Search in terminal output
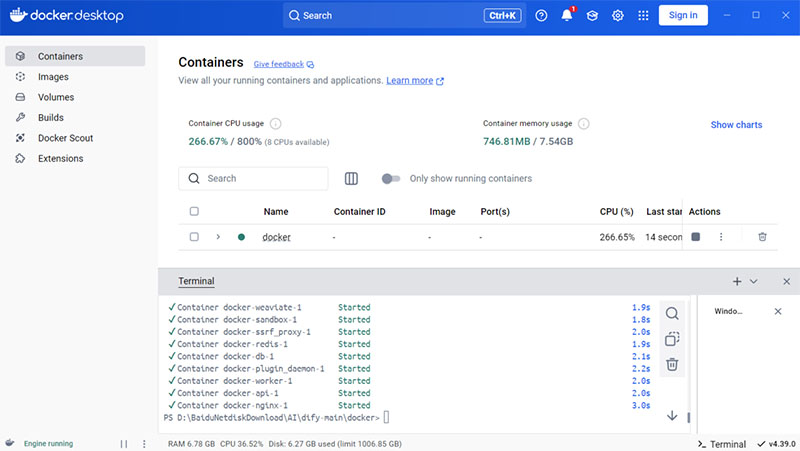Viewport: 800px width, 451px height. pyautogui.click(x=672, y=313)
